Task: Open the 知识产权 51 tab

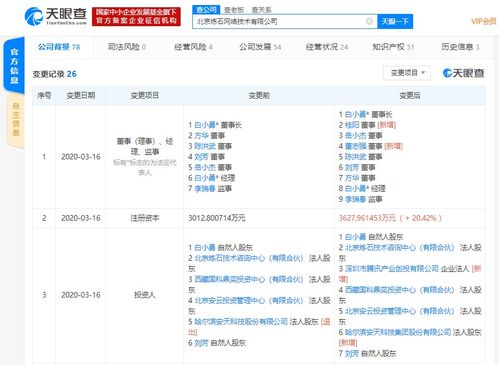Action: tap(393, 47)
